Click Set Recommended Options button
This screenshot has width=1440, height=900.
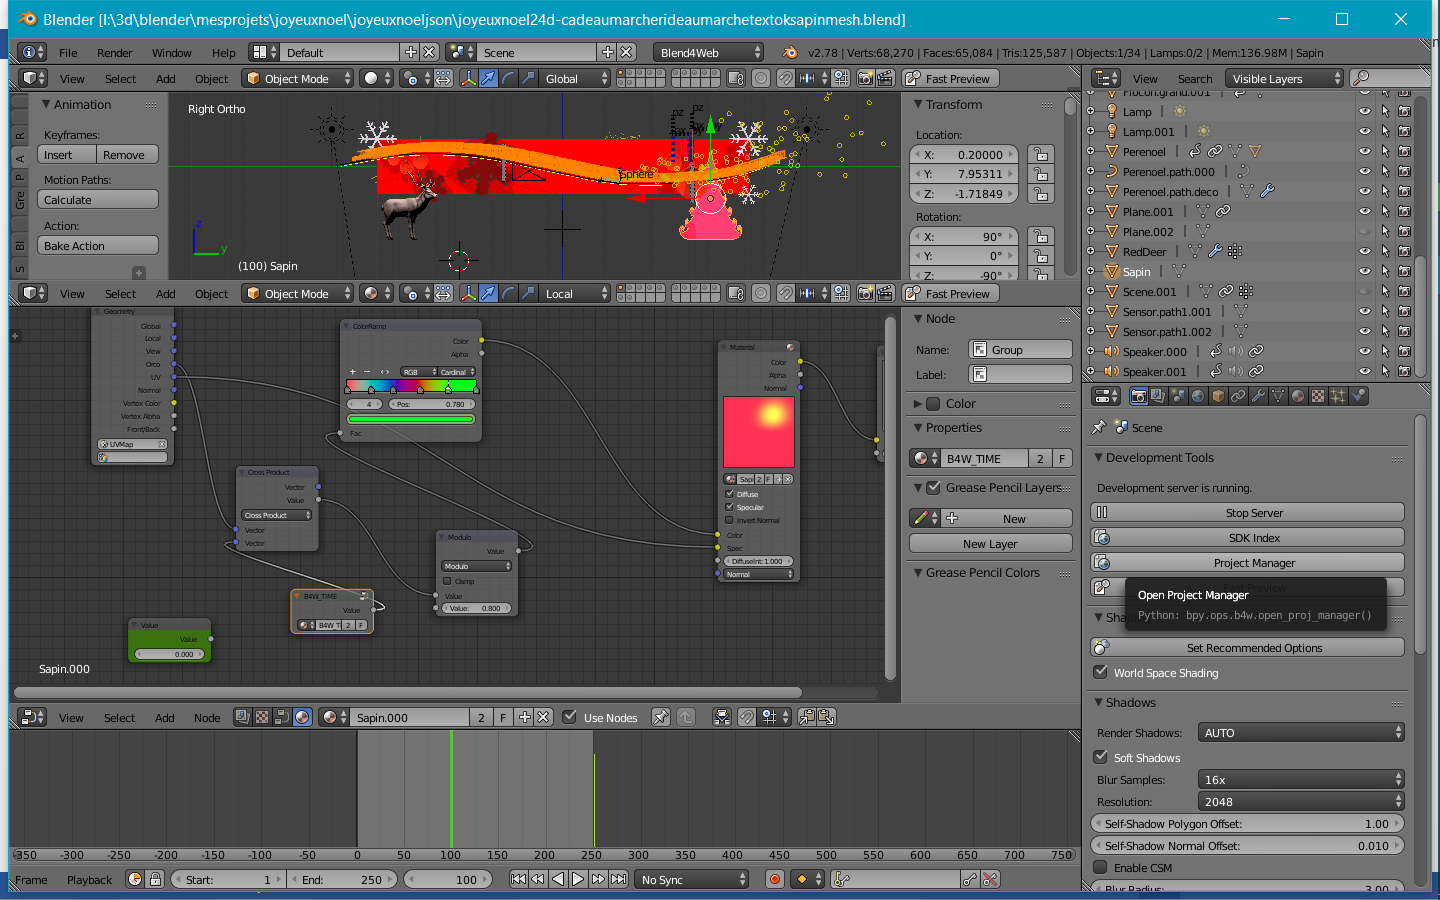pyautogui.click(x=1247, y=647)
